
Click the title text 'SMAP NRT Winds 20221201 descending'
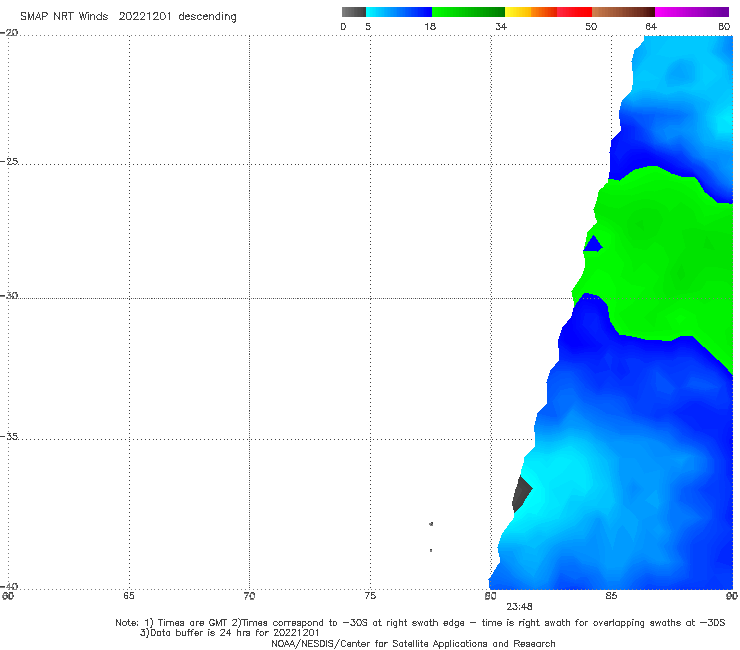(128, 17)
